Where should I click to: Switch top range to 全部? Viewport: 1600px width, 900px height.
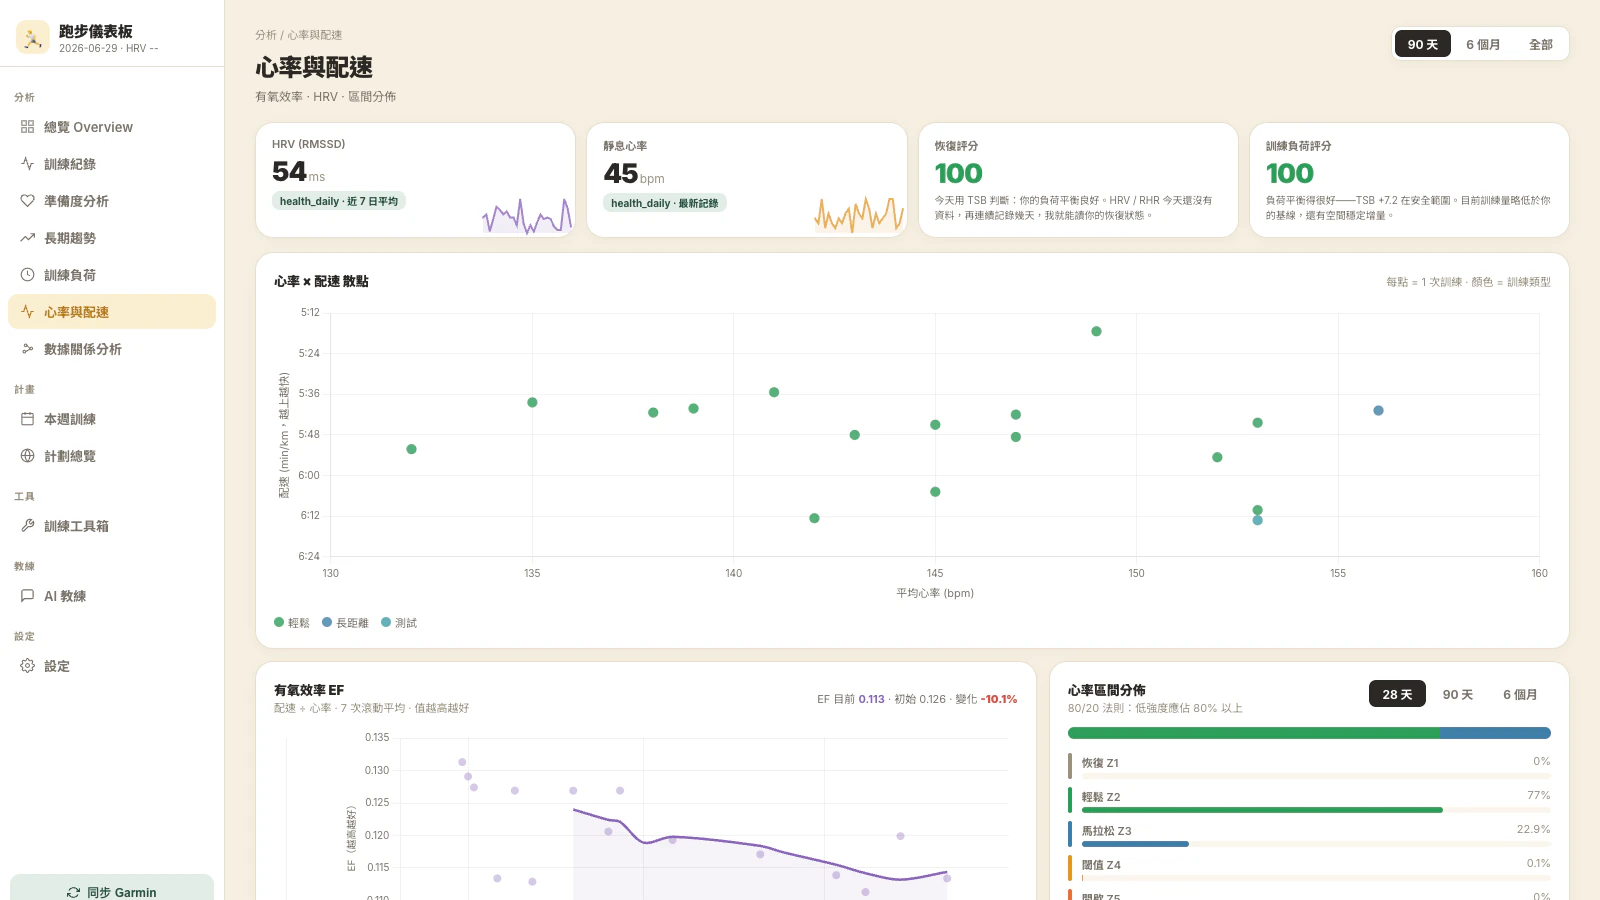pos(1540,44)
